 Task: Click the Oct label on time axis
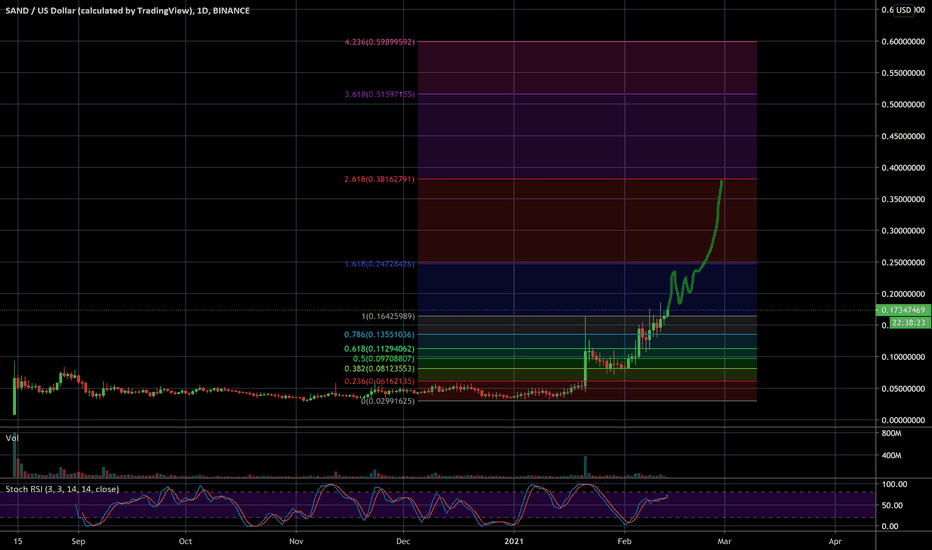tap(185, 541)
